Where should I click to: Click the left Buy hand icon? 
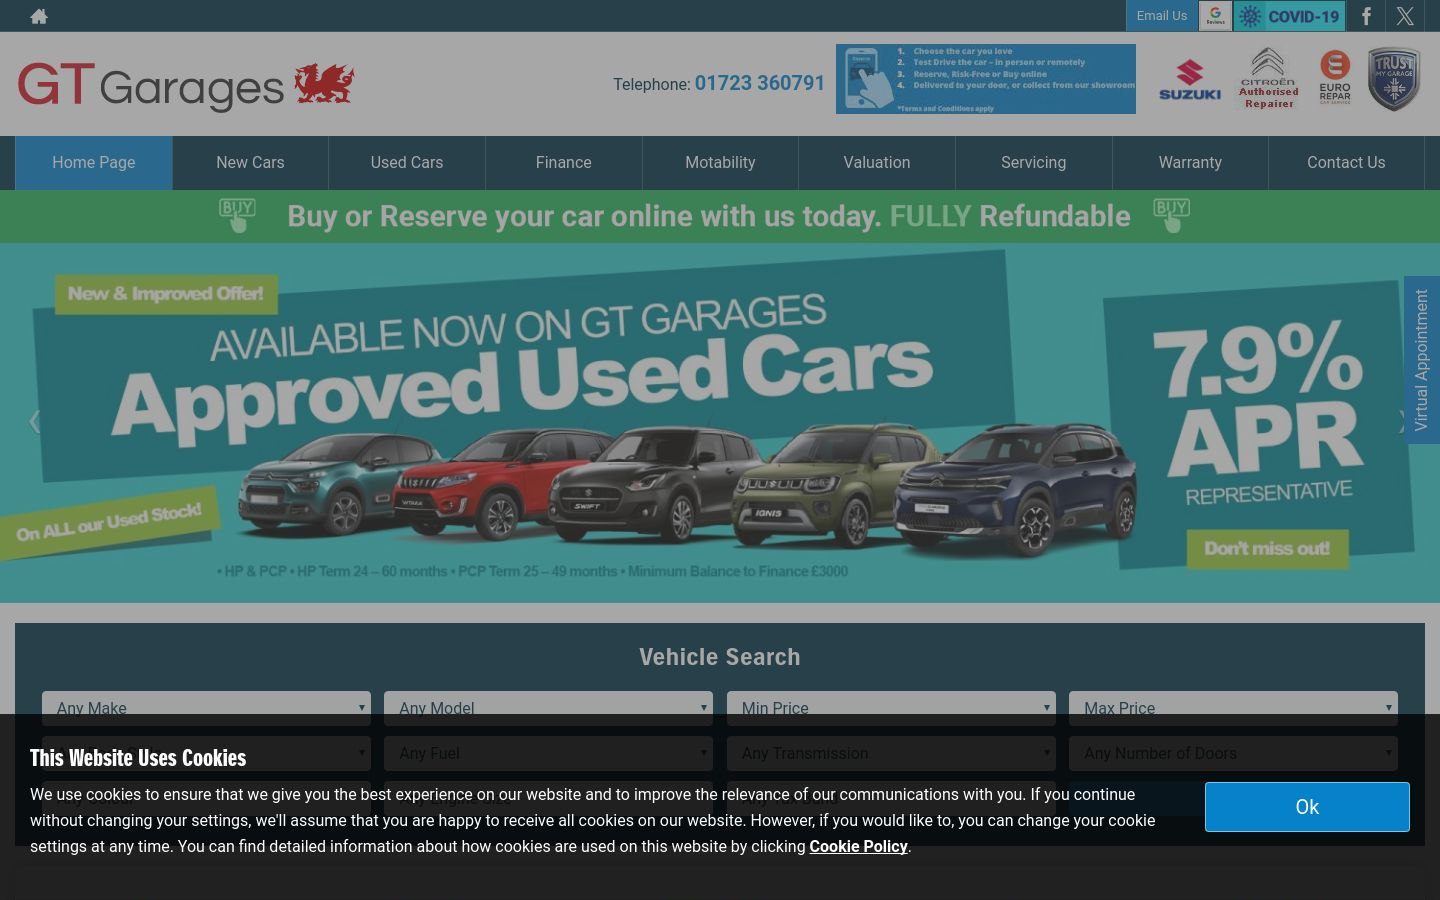[237, 215]
